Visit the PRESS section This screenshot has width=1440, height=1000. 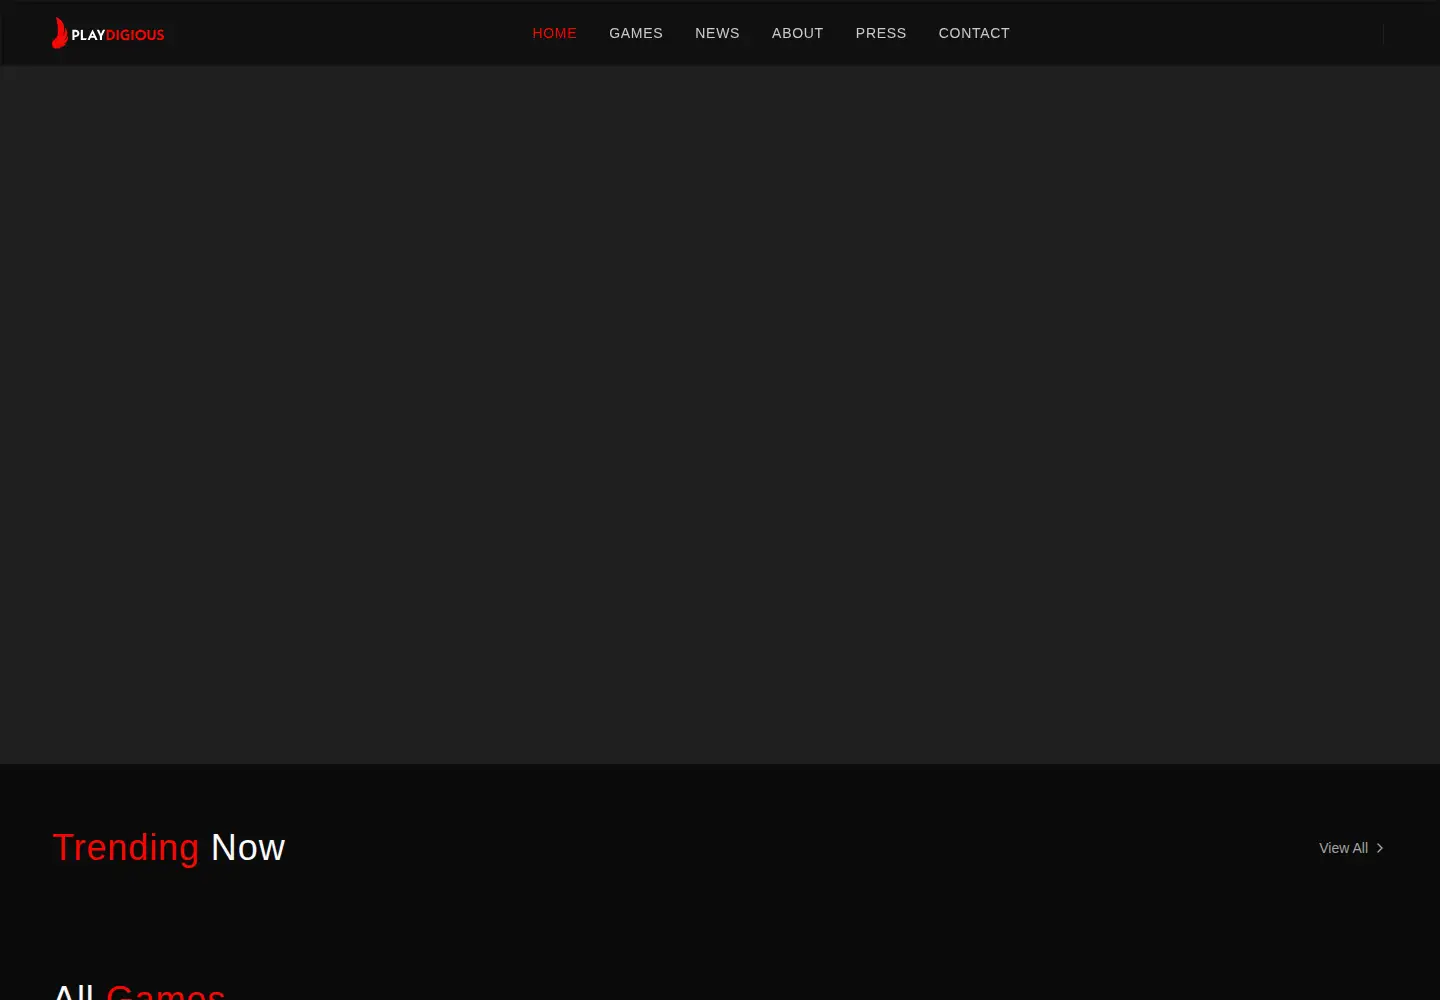[x=881, y=33]
